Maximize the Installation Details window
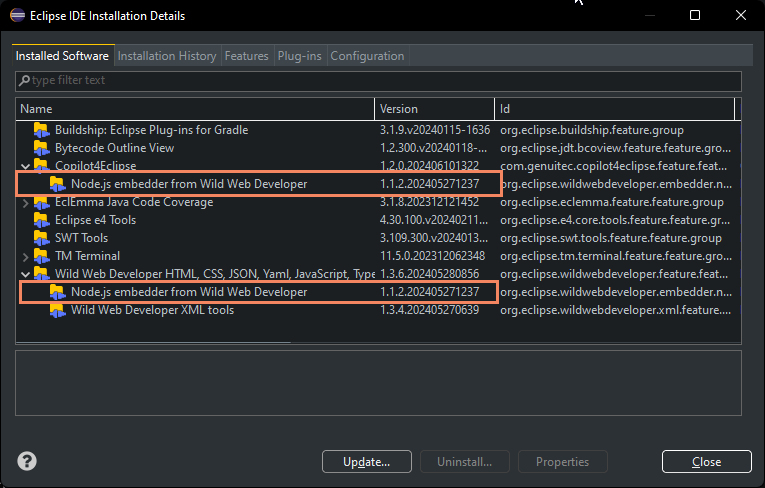This screenshot has width=765, height=488. pos(695,15)
